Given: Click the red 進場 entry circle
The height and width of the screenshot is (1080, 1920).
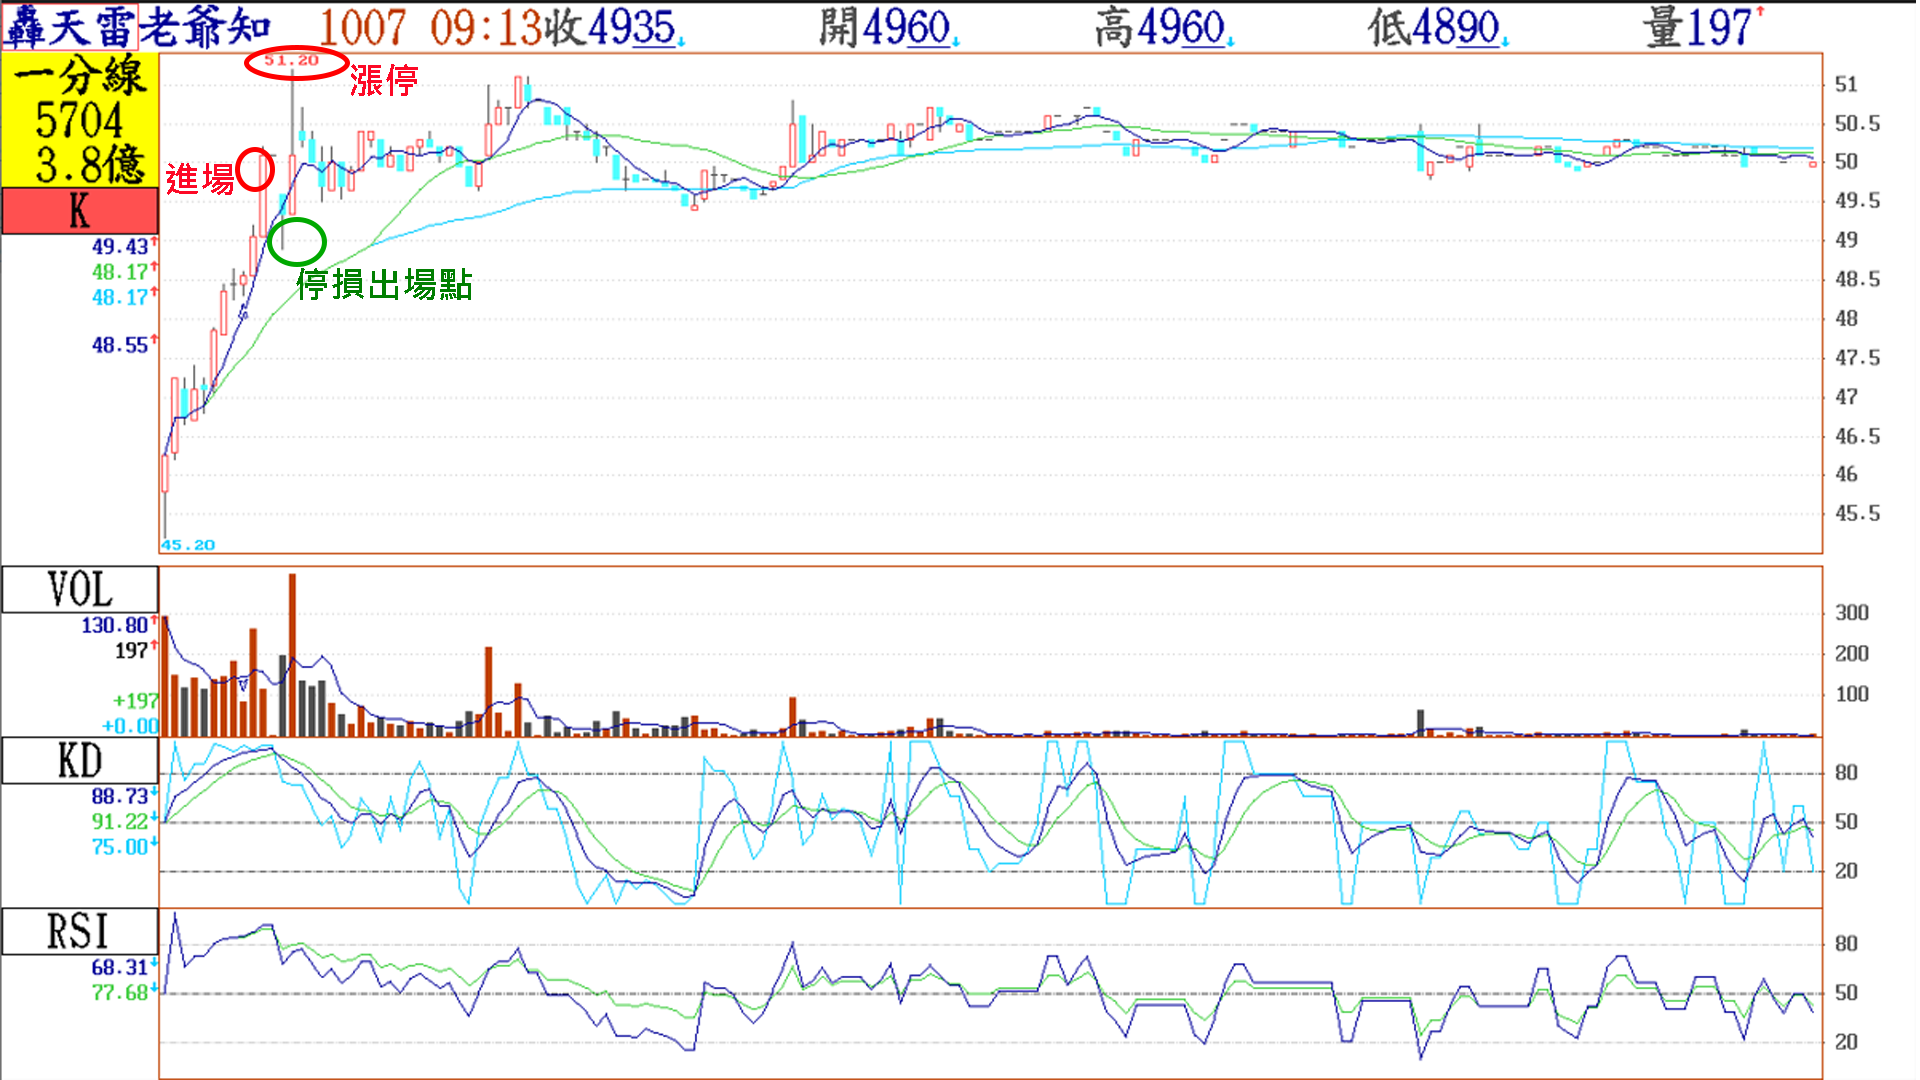Looking at the screenshot, I should (255, 170).
